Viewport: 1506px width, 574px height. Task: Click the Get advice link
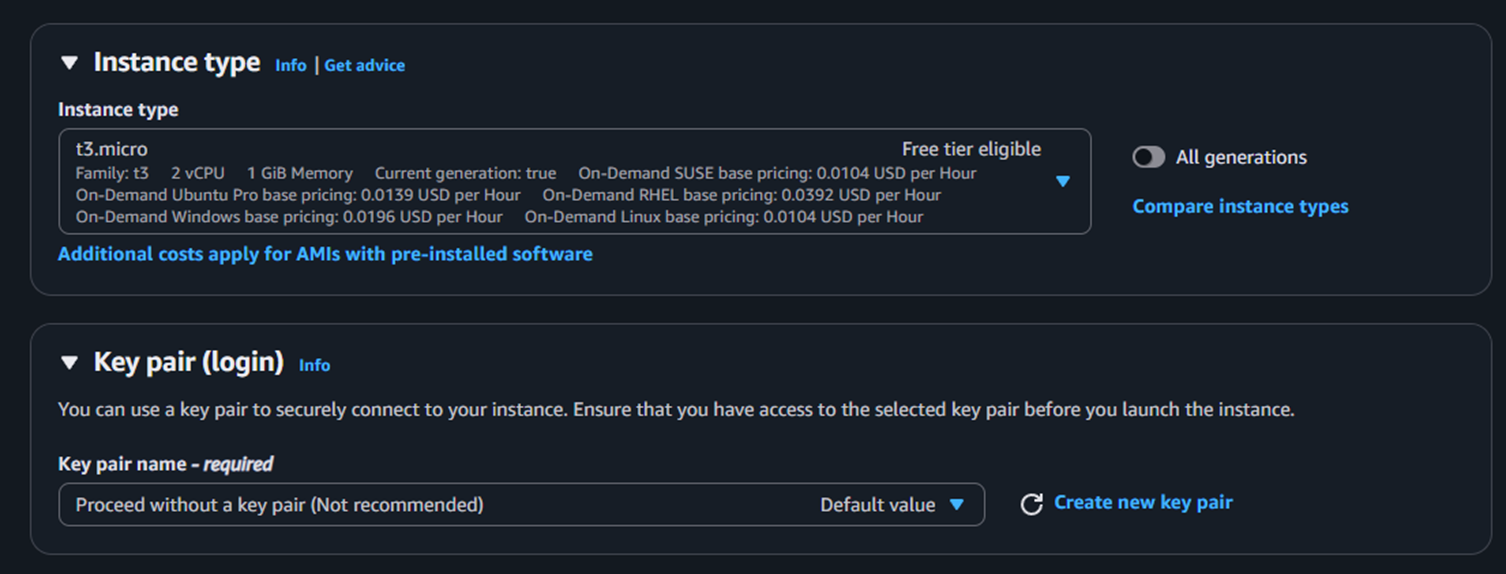(364, 65)
